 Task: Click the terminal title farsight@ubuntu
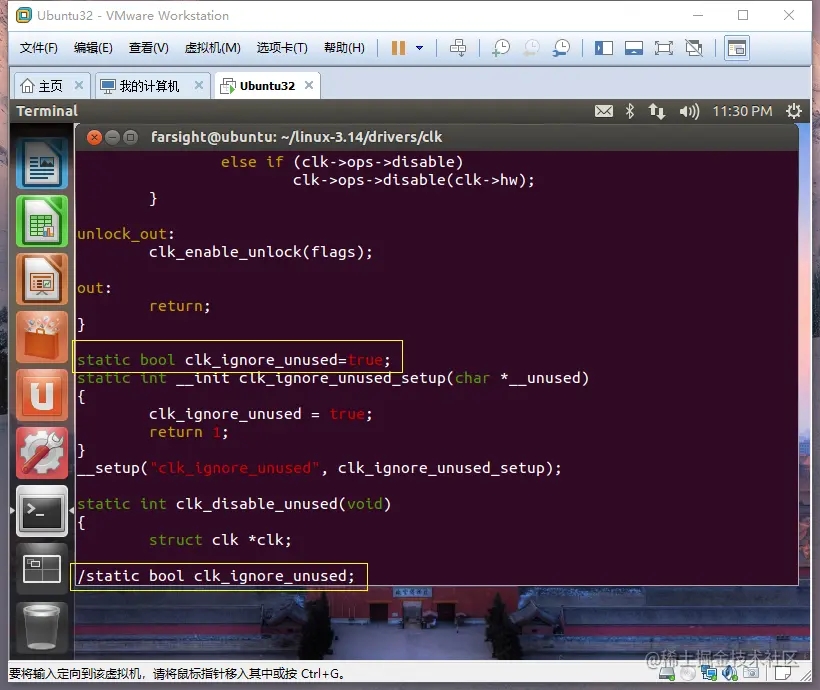click(296, 137)
